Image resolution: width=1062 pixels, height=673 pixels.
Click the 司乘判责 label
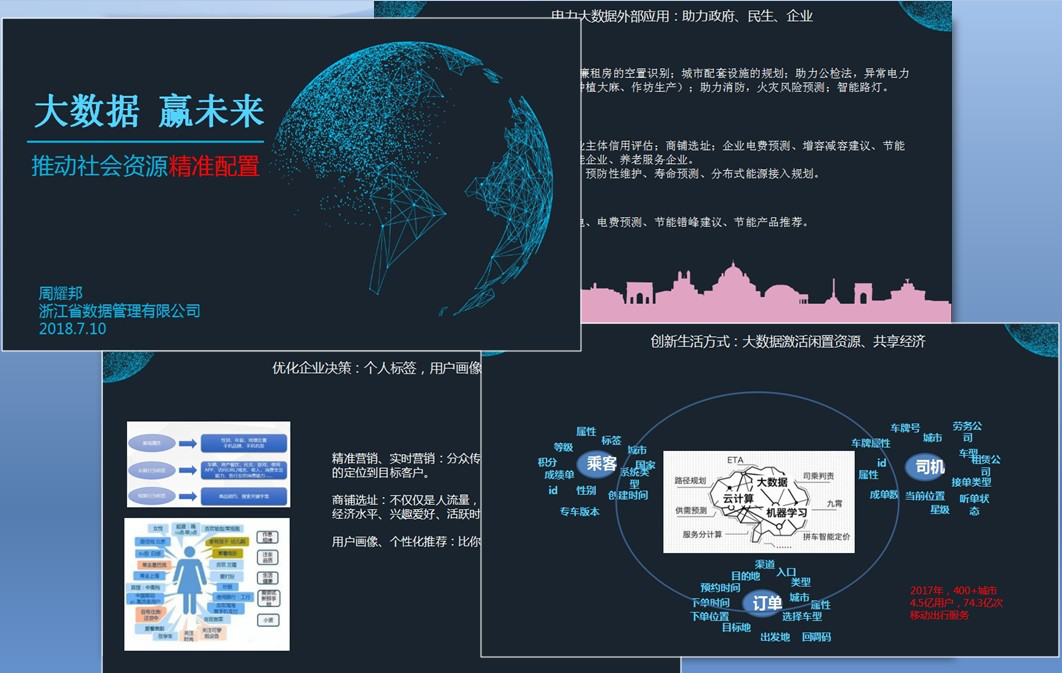(818, 476)
